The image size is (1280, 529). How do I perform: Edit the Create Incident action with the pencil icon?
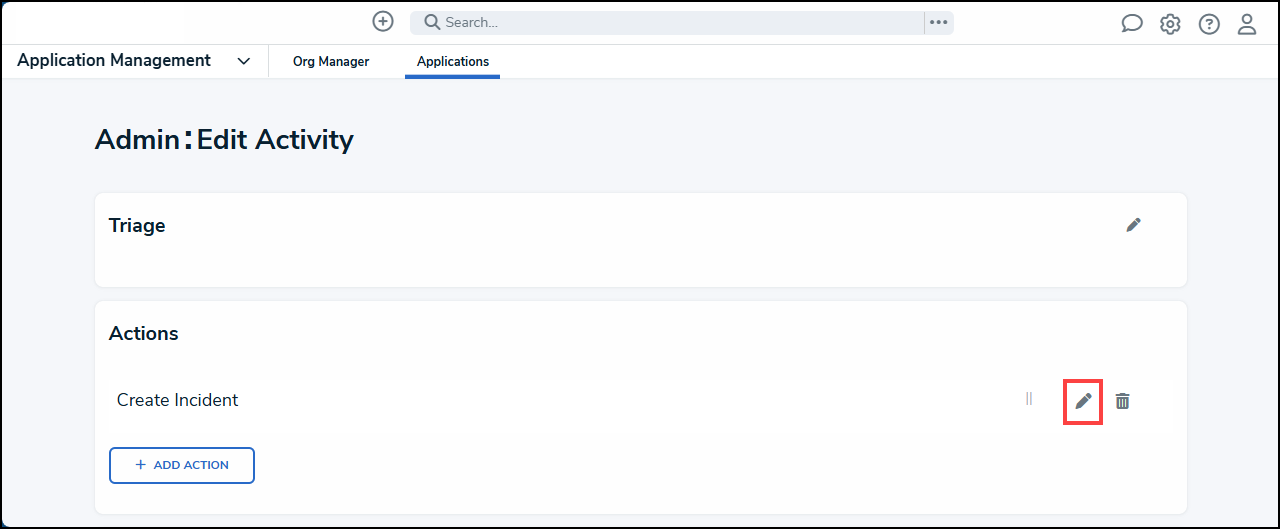(x=1083, y=401)
